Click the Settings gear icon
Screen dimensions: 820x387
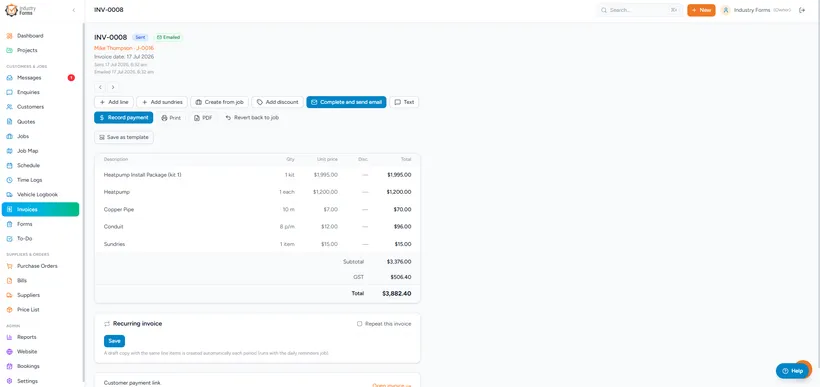click(x=9, y=381)
